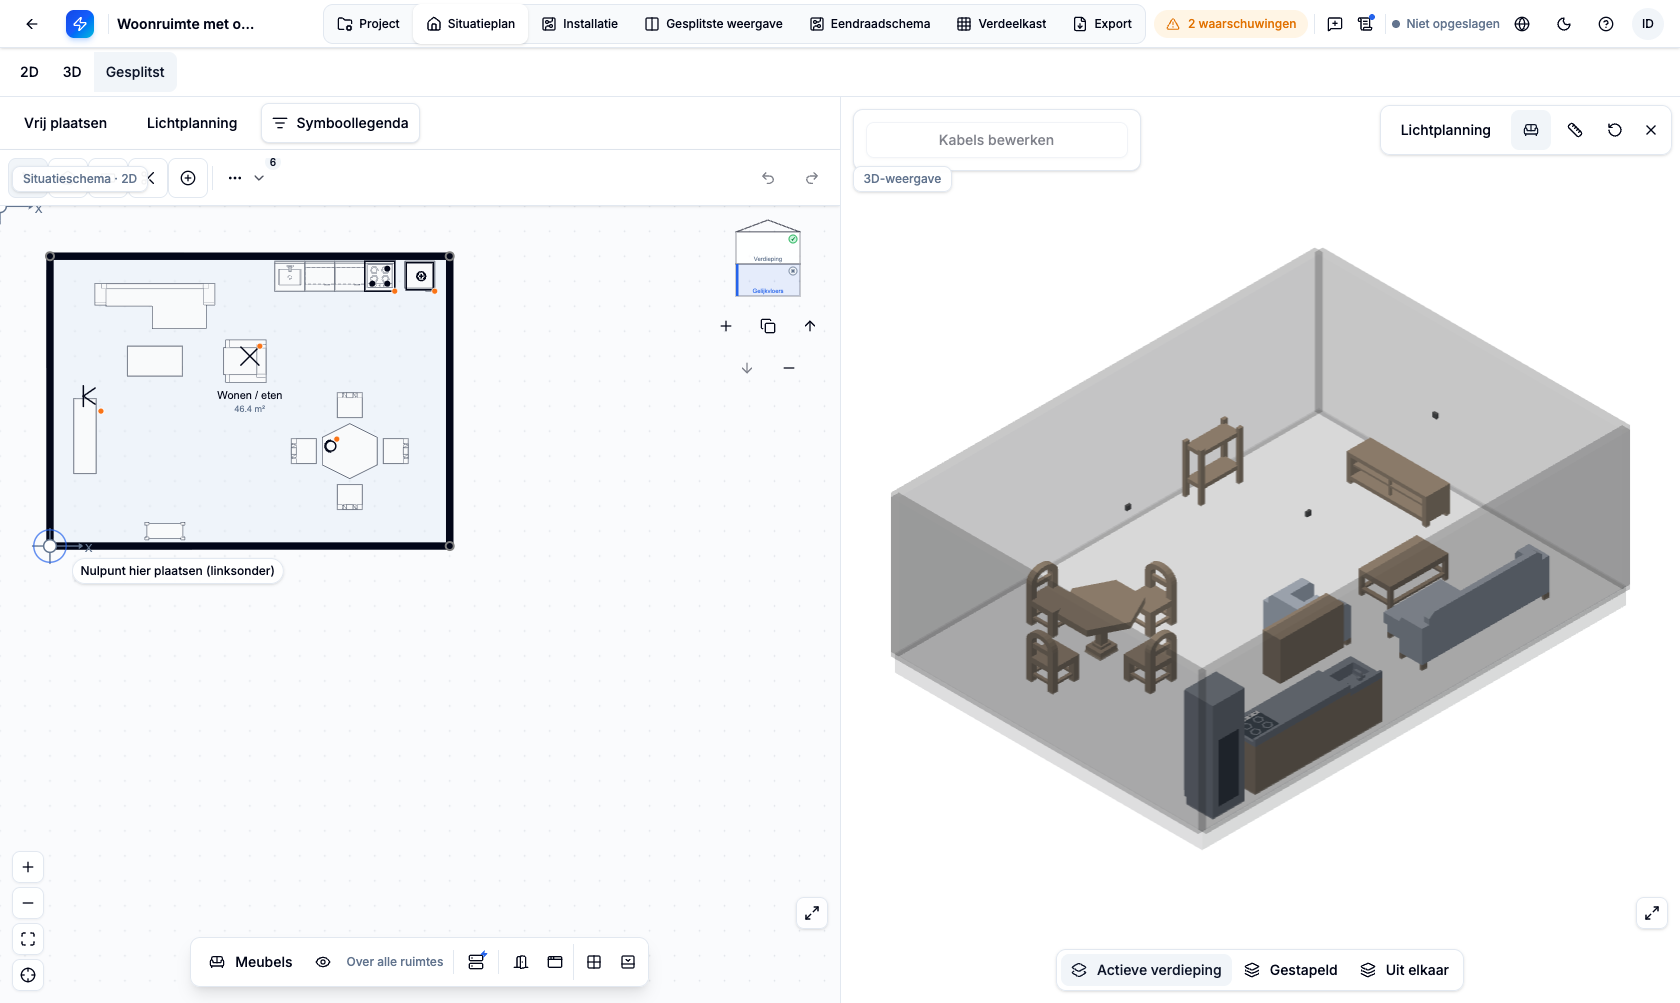Viewport: 1680px width, 1003px height.
Task: Open the Over alle ruimtes selector
Action: (395, 962)
